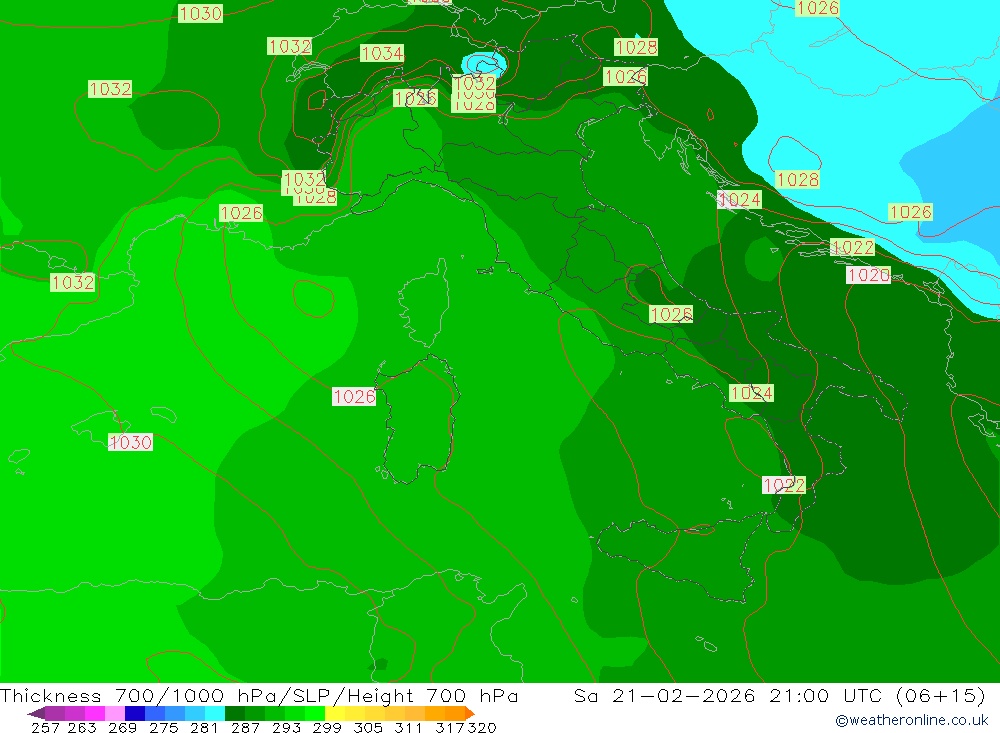The width and height of the screenshot is (1000, 733).
Task: Click the small cyan patch in the Alps
Action: point(485,64)
